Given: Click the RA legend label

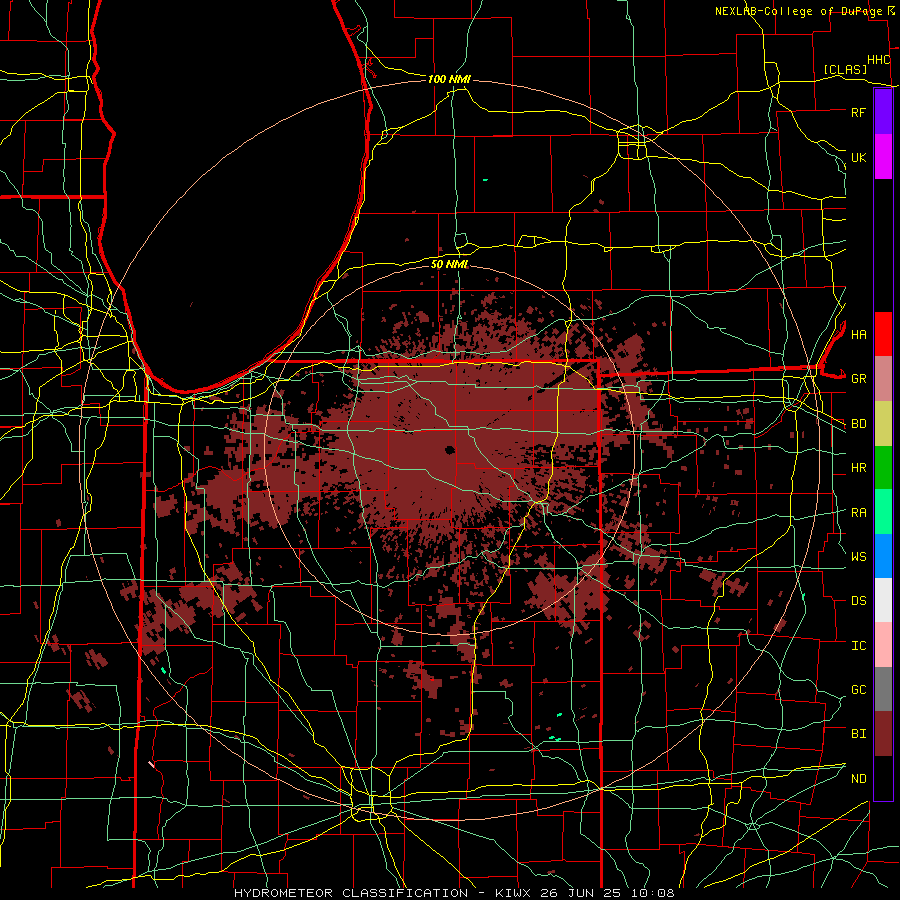Looking at the screenshot, I should pos(858,513).
